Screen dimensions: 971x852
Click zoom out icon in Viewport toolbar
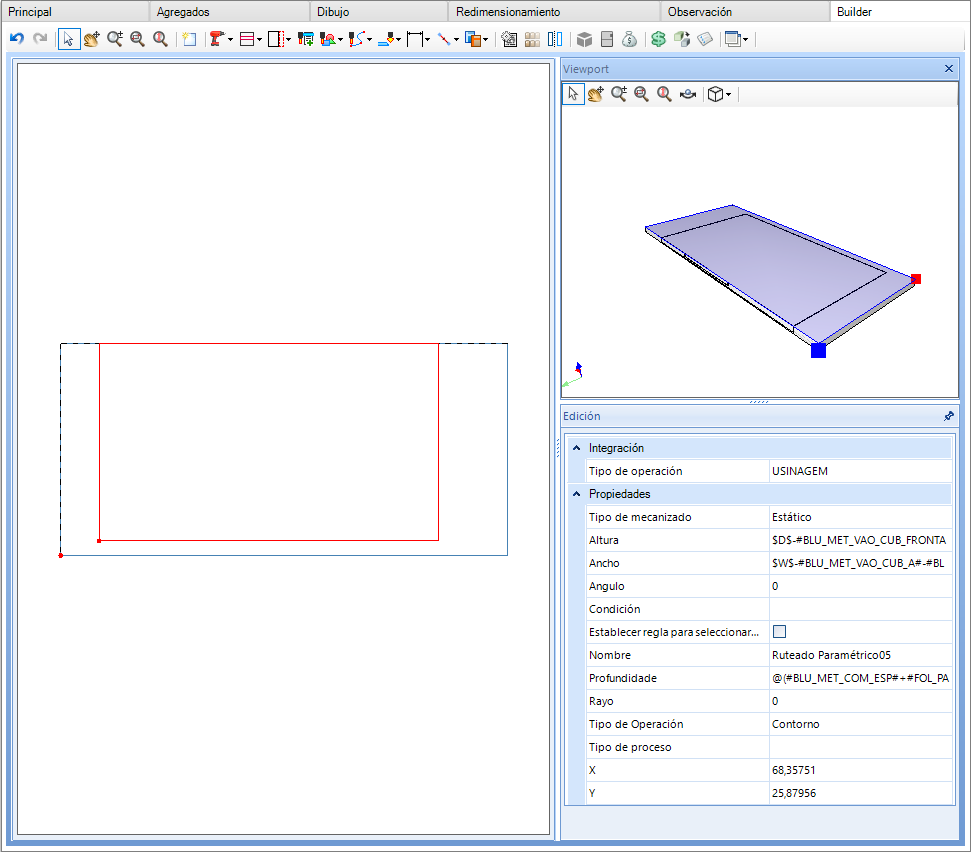coord(641,94)
